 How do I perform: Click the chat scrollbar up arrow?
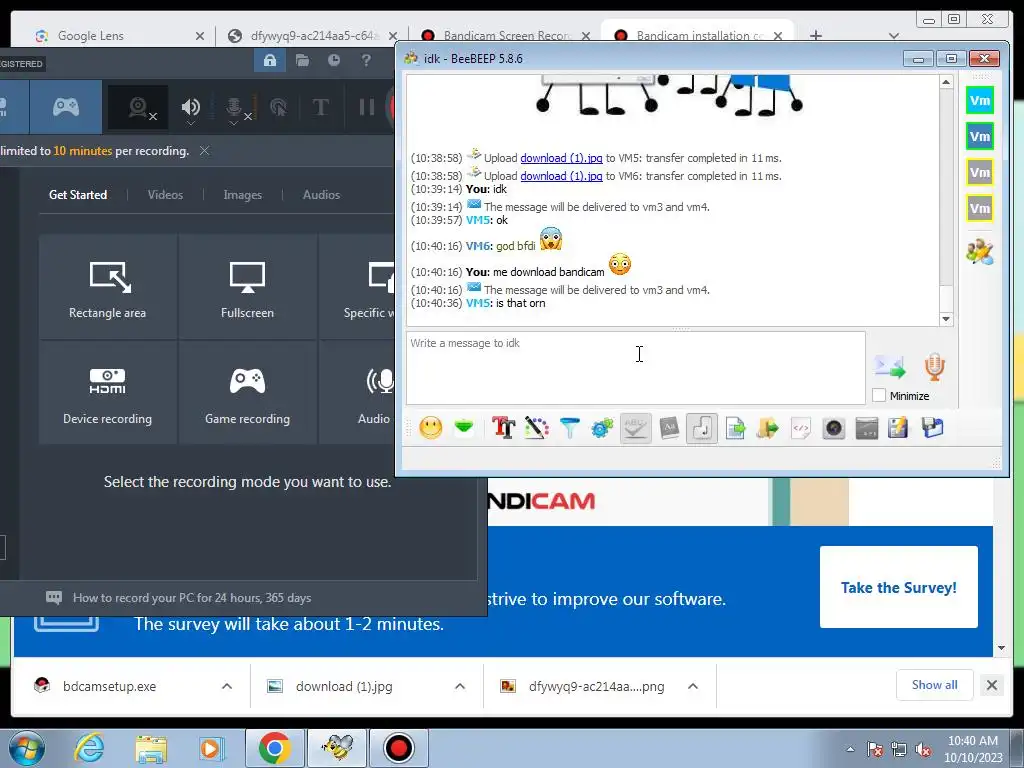(x=946, y=82)
